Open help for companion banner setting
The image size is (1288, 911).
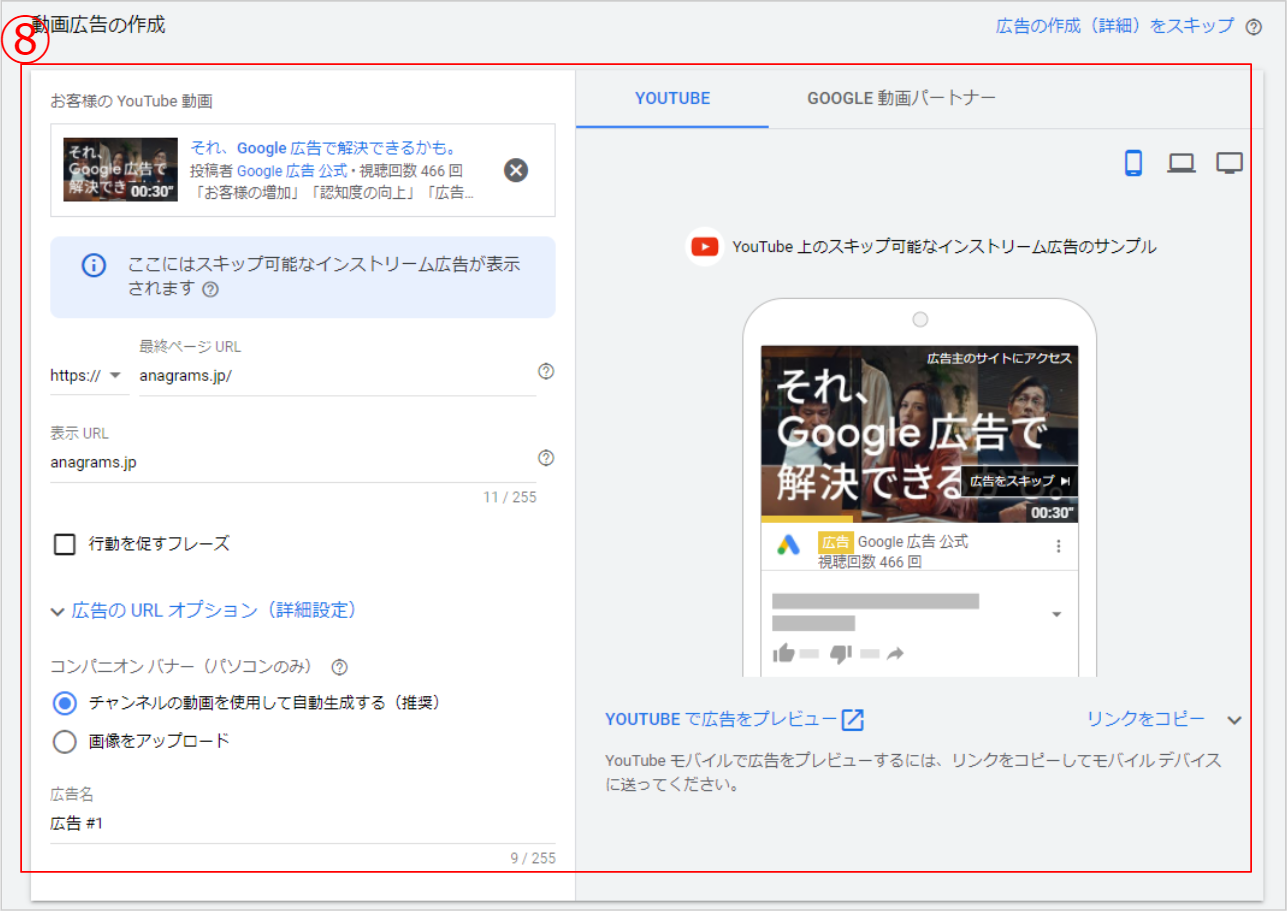point(339,667)
